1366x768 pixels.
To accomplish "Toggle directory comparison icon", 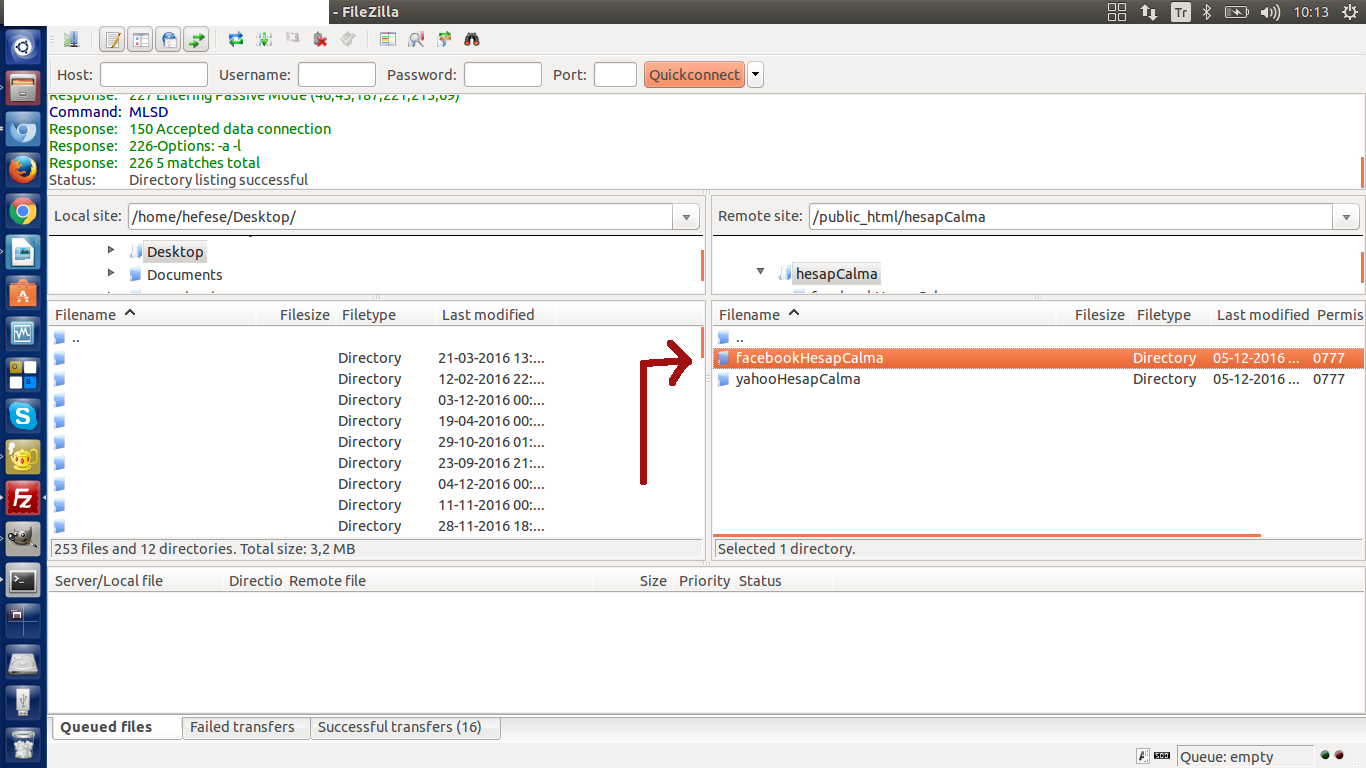I will (416, 40).
